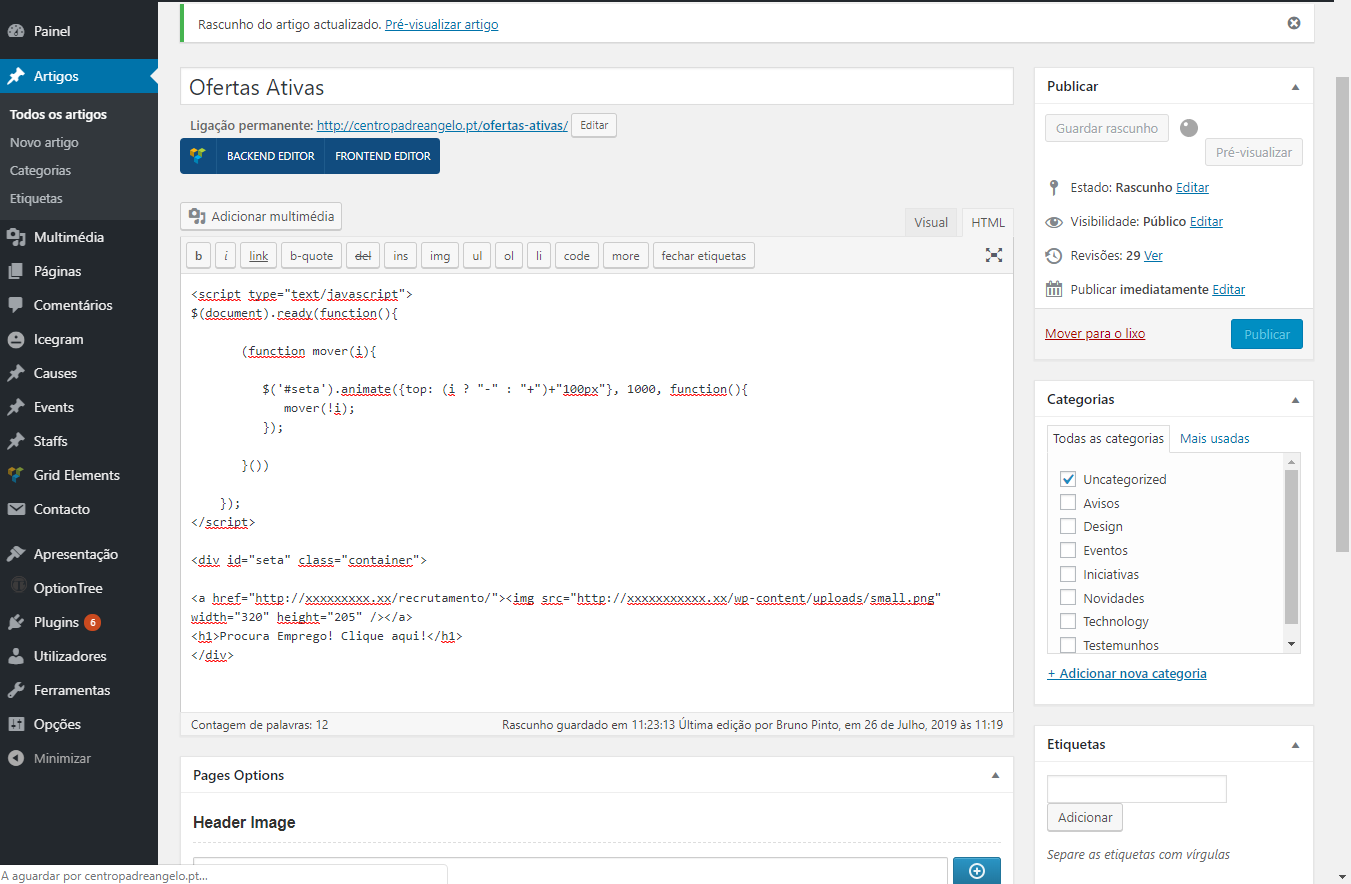Select the Novidades category checkbox
1351x884 pixels.
coord(1068,598)
